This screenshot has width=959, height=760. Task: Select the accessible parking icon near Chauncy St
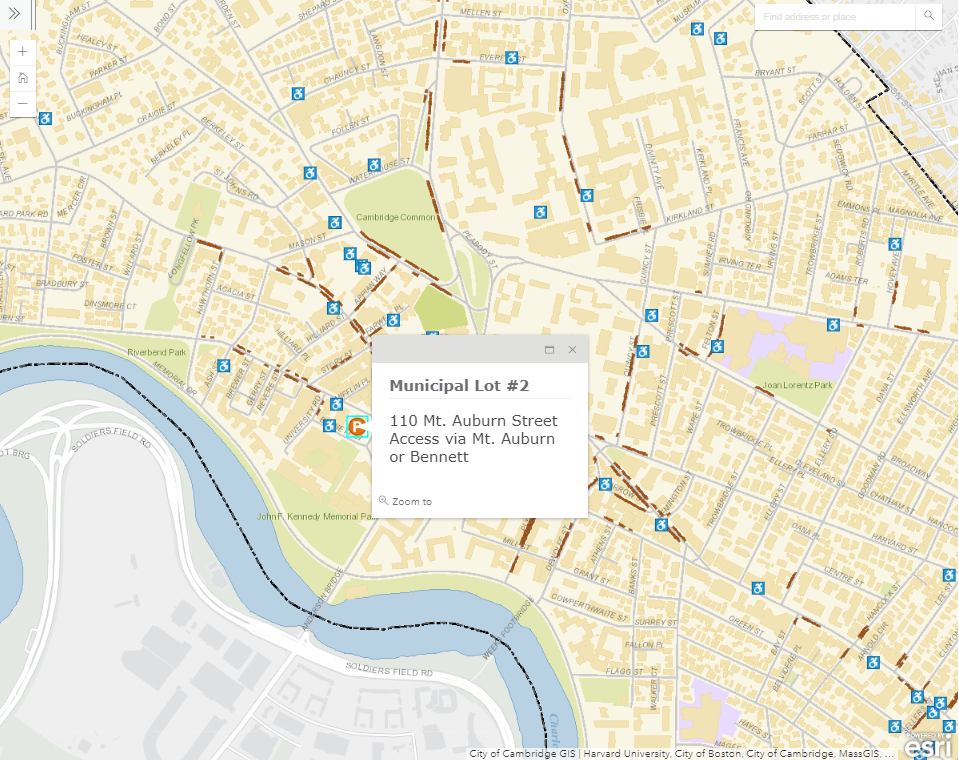tap(297, 93)
